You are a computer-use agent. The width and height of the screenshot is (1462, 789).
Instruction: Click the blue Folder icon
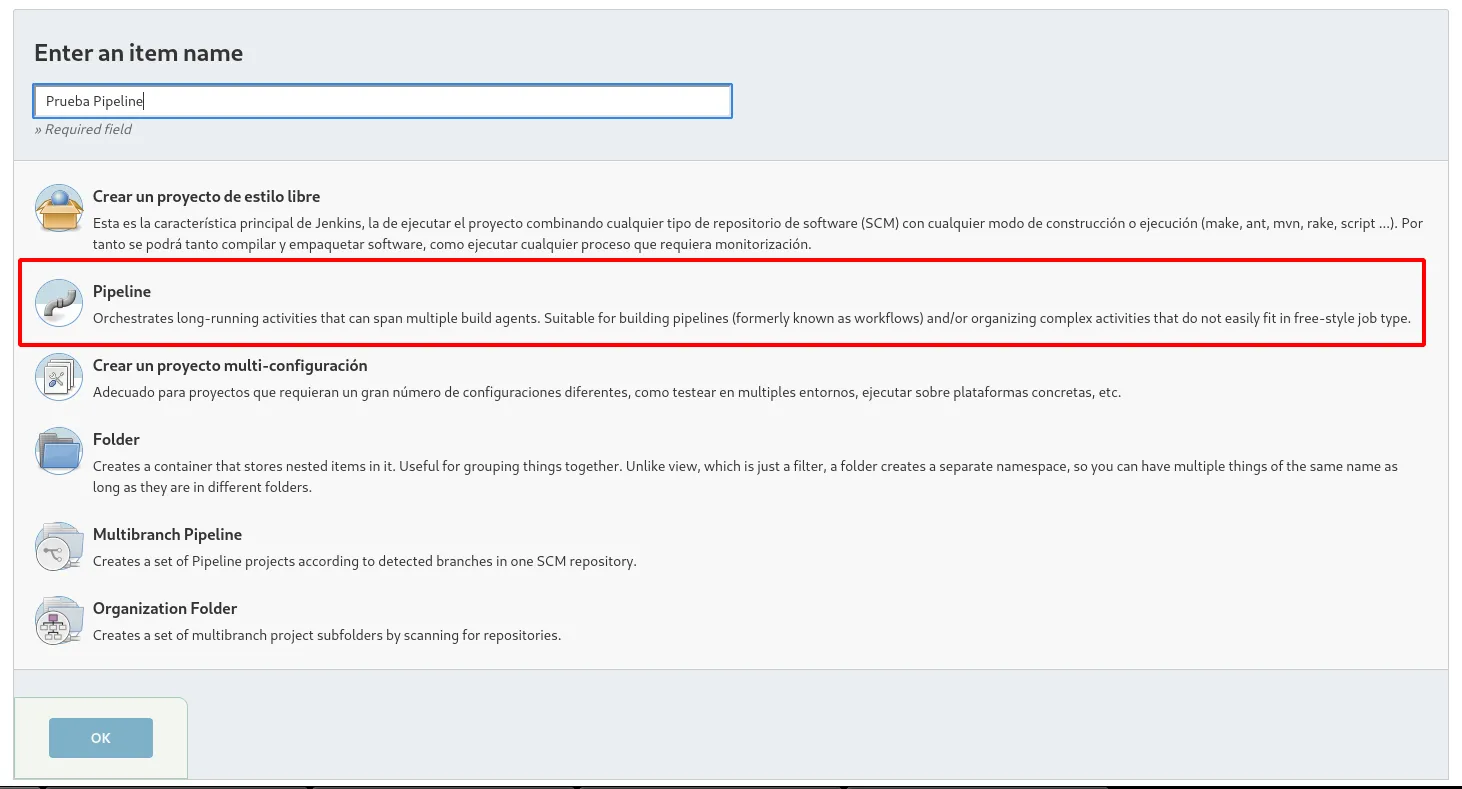[x=58, y=450]
